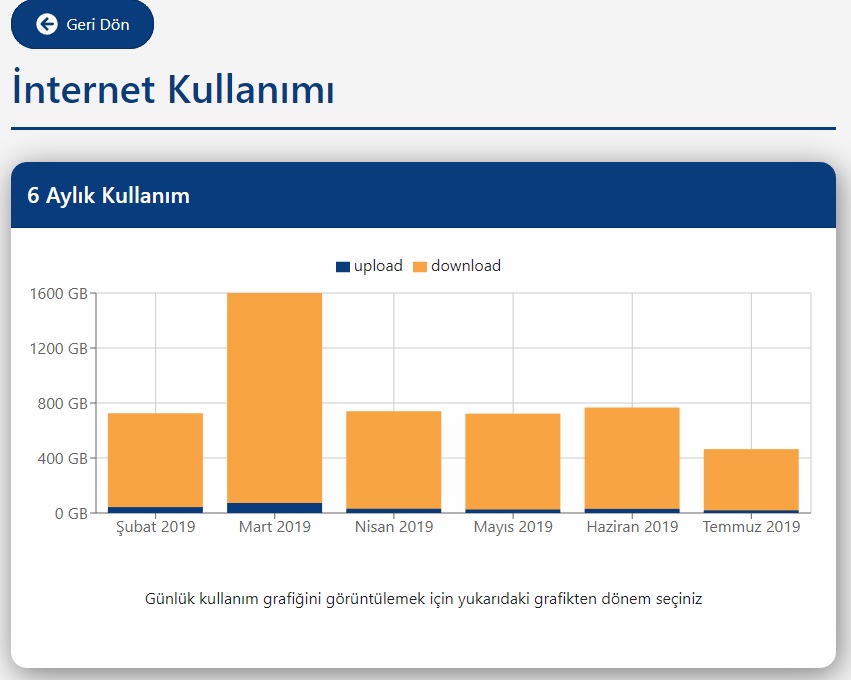Click the Haziran 2019 axis label

pyautogui.click(x=632, y=527)
